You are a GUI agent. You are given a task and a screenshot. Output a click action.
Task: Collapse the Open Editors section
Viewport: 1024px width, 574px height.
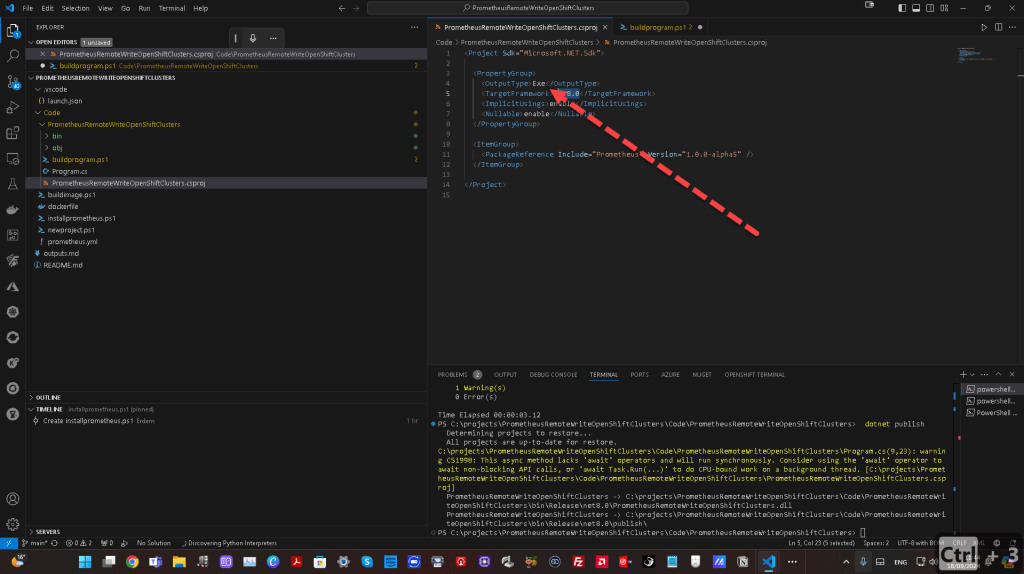[x=31, y=42]
